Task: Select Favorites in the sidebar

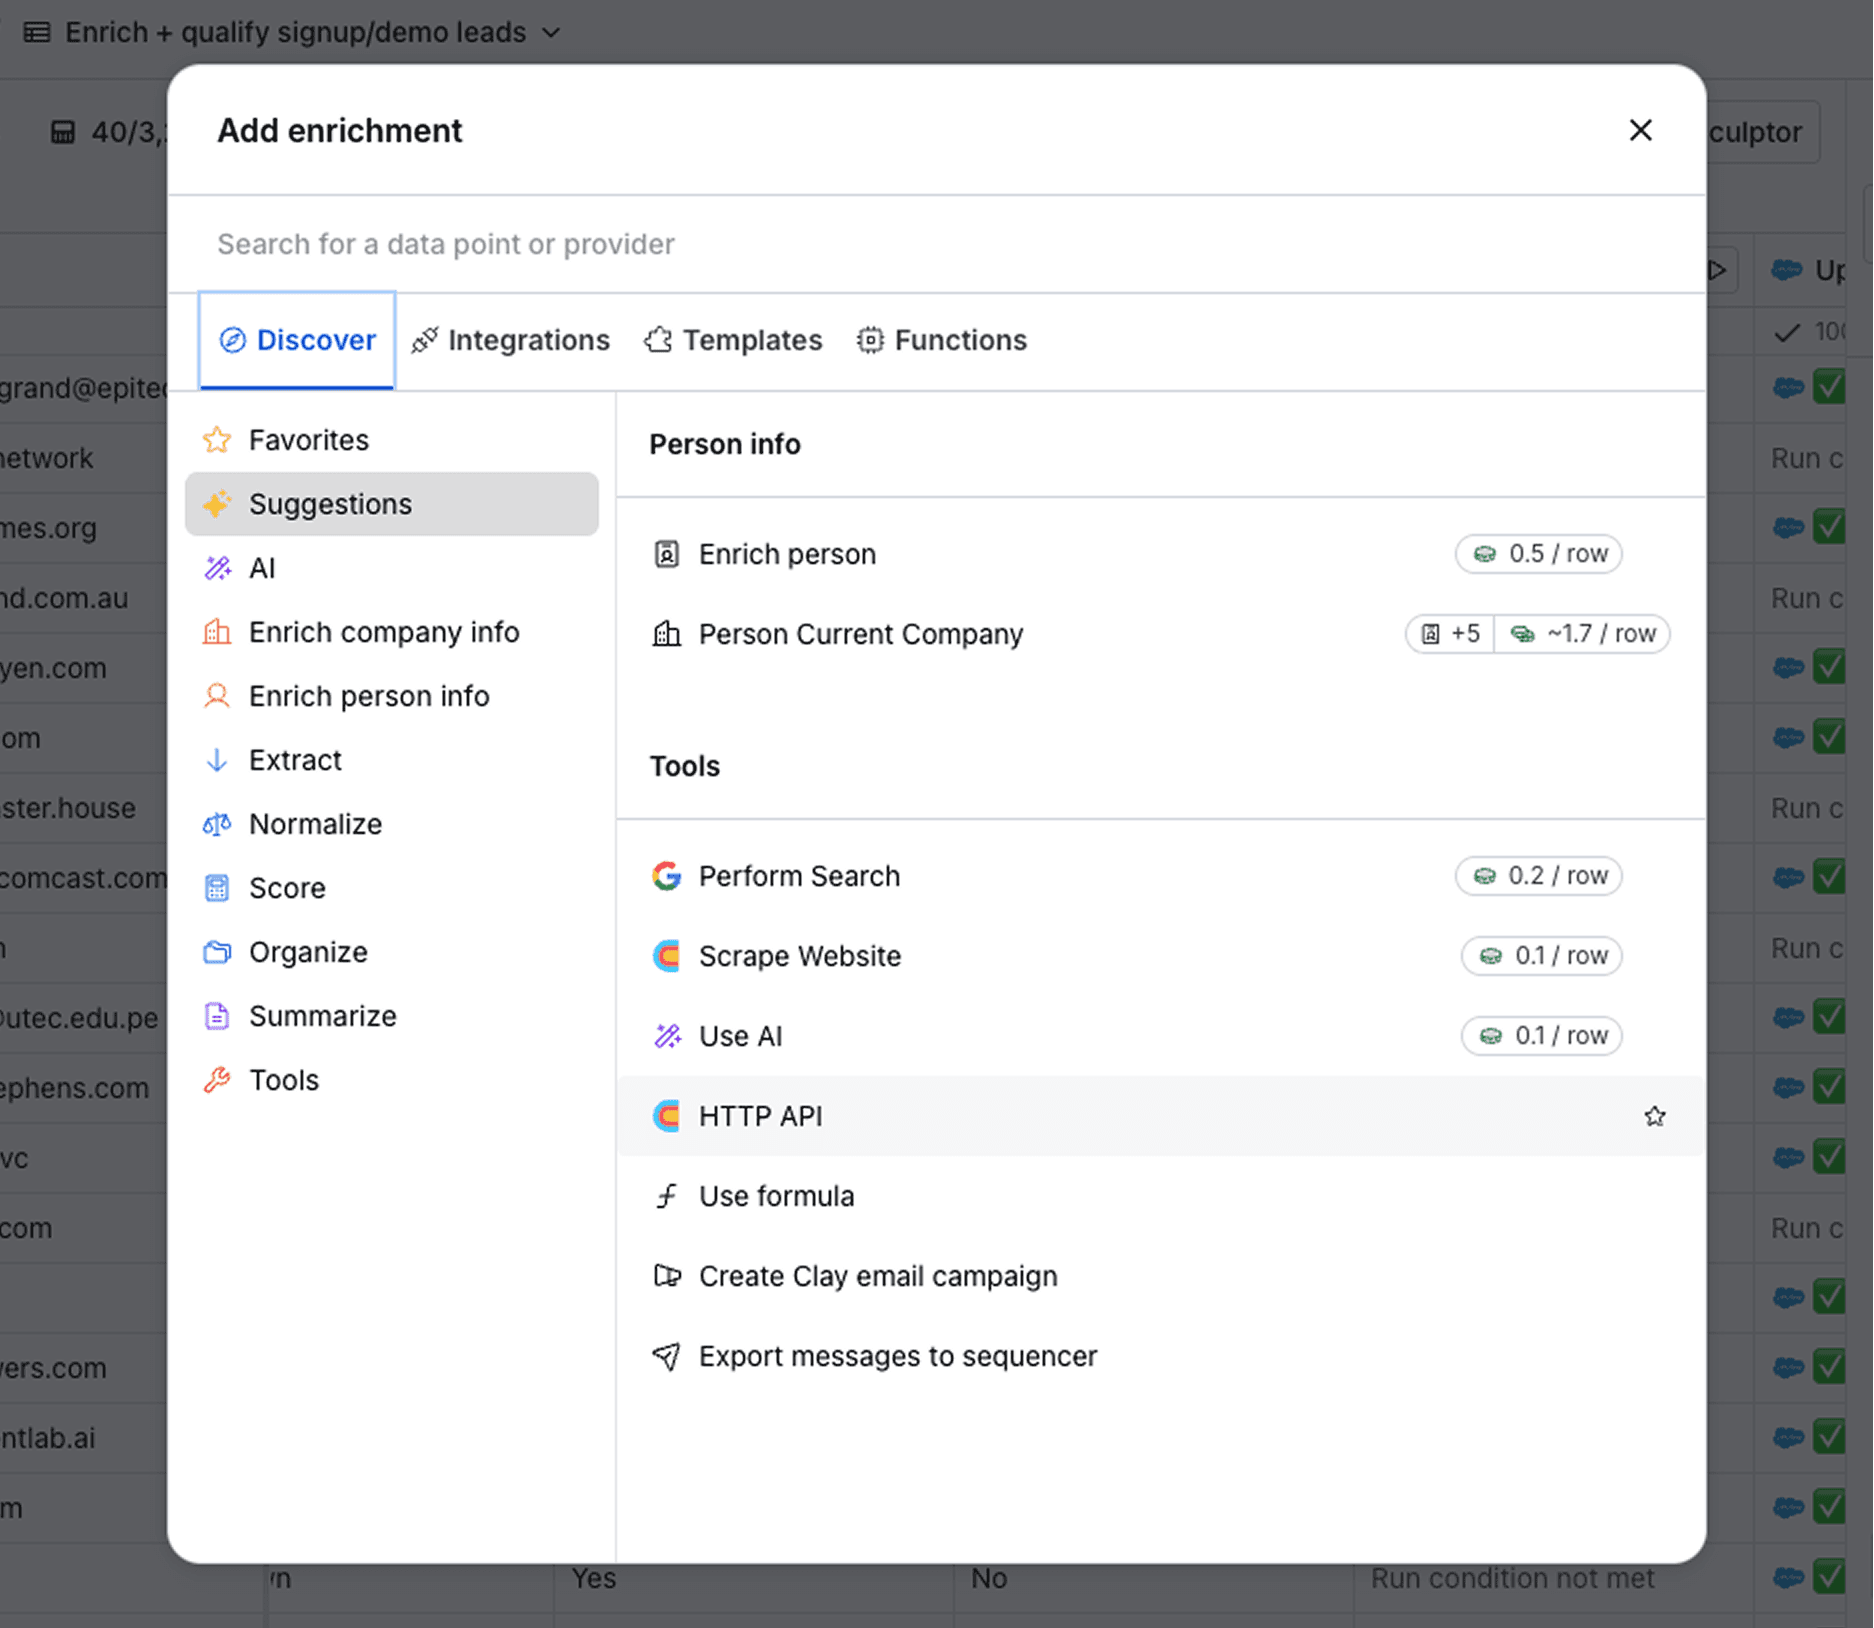Action: 392,440
